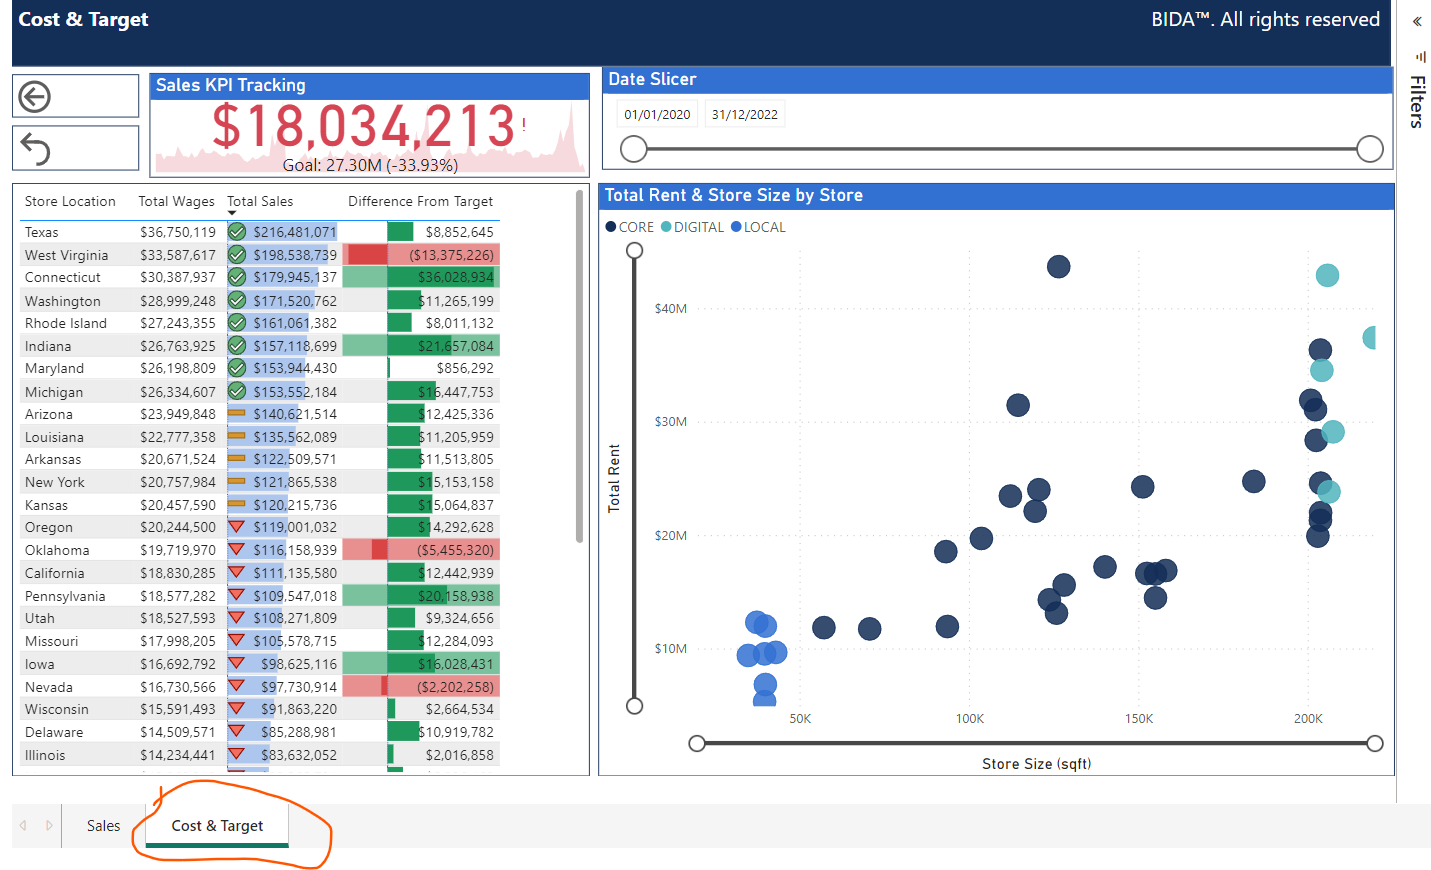The image size is (1431, 870).
Task: Click the next-page arrow in page navigation
Action: pyautogui.click(x=48, y=826)
